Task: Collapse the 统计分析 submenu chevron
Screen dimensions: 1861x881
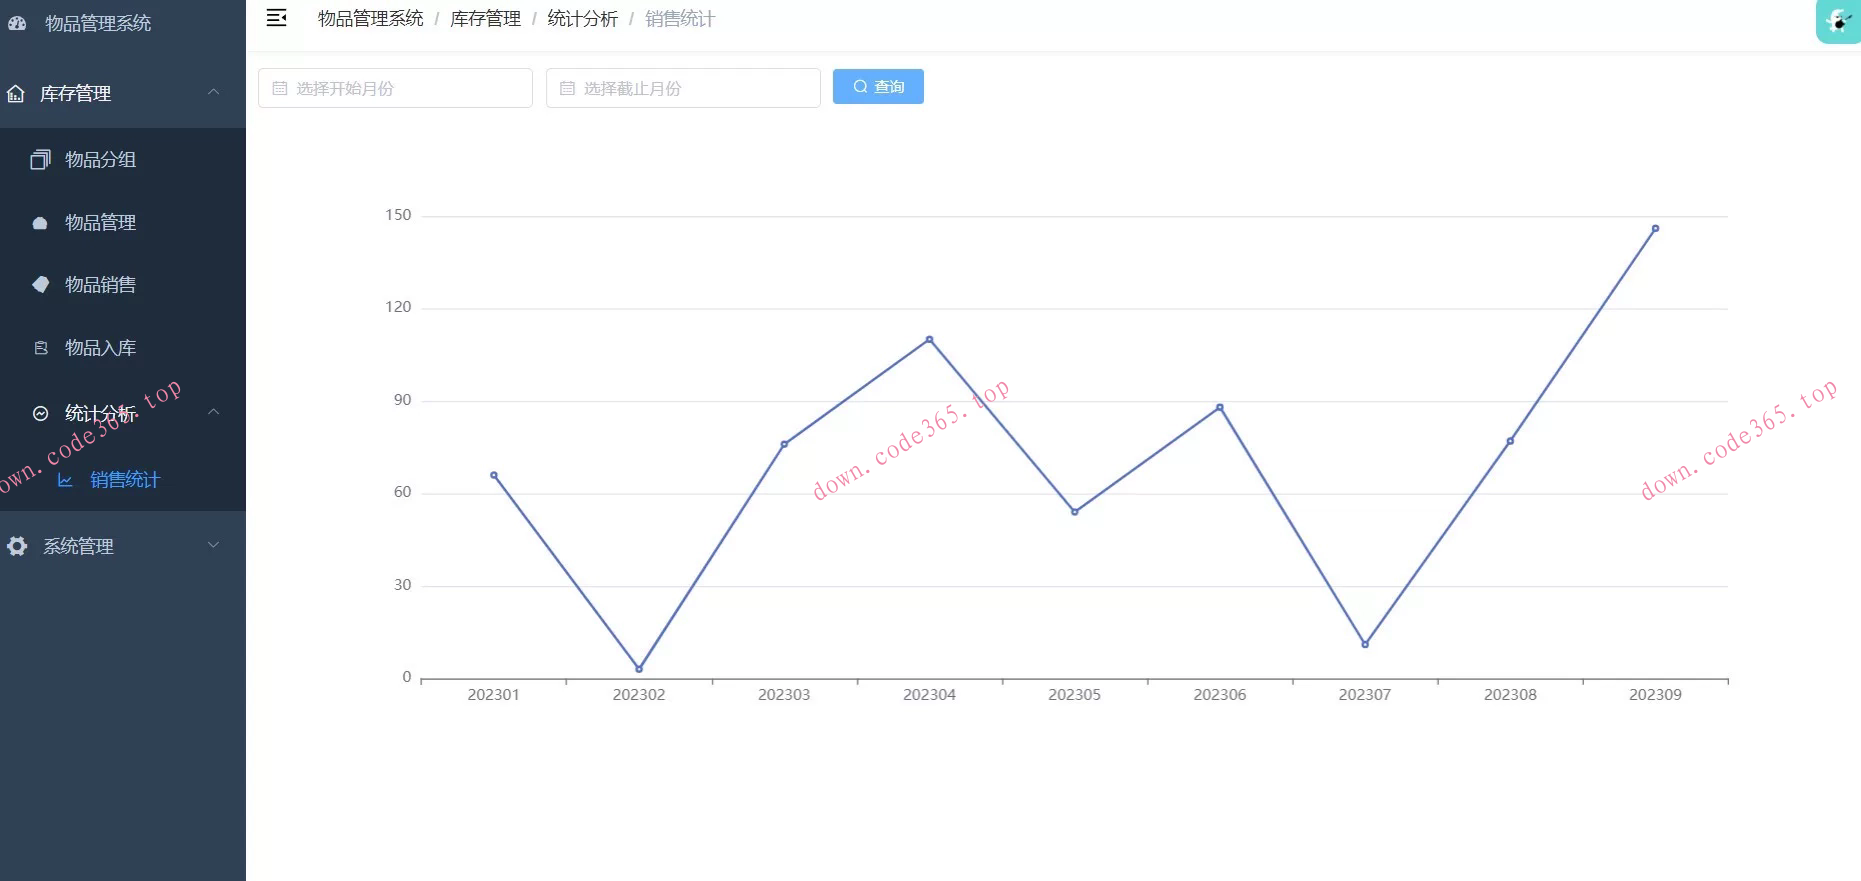Action: pos(213,412)
